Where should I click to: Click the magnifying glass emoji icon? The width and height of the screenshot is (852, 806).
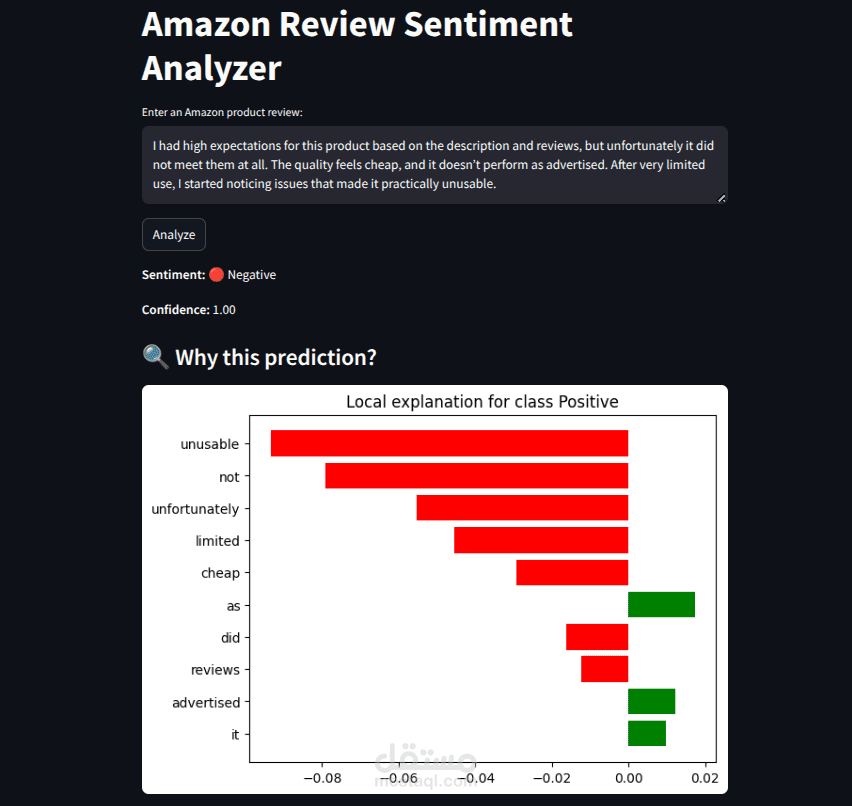click(x=155, y=358)
